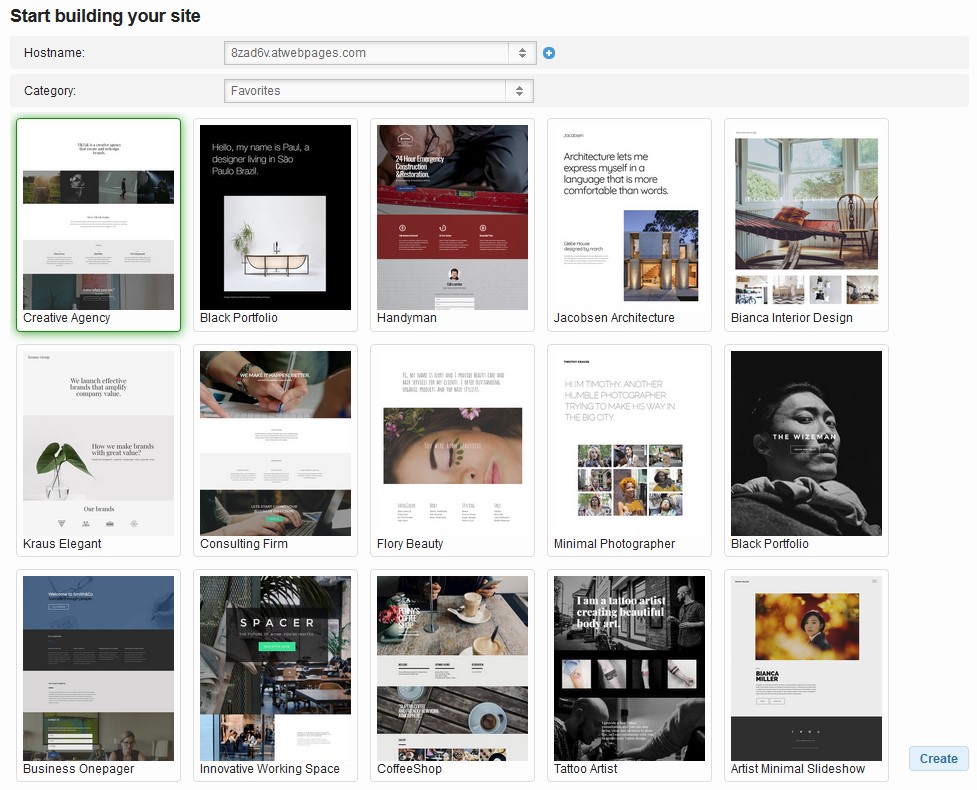
Task: Select the CoffeeShop template thumbnail
Action: pyautogui.click(x=452, y=668)
